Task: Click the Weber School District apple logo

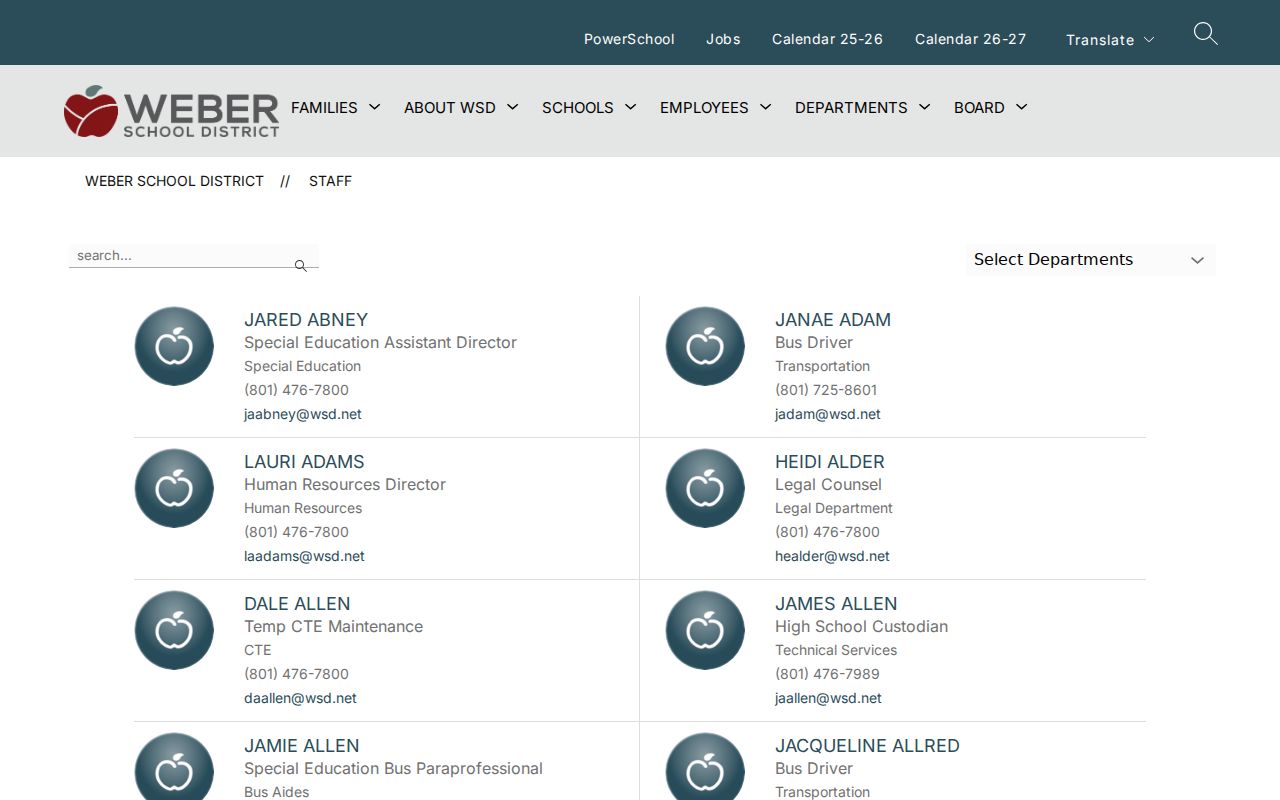Action: pos(171,111)
